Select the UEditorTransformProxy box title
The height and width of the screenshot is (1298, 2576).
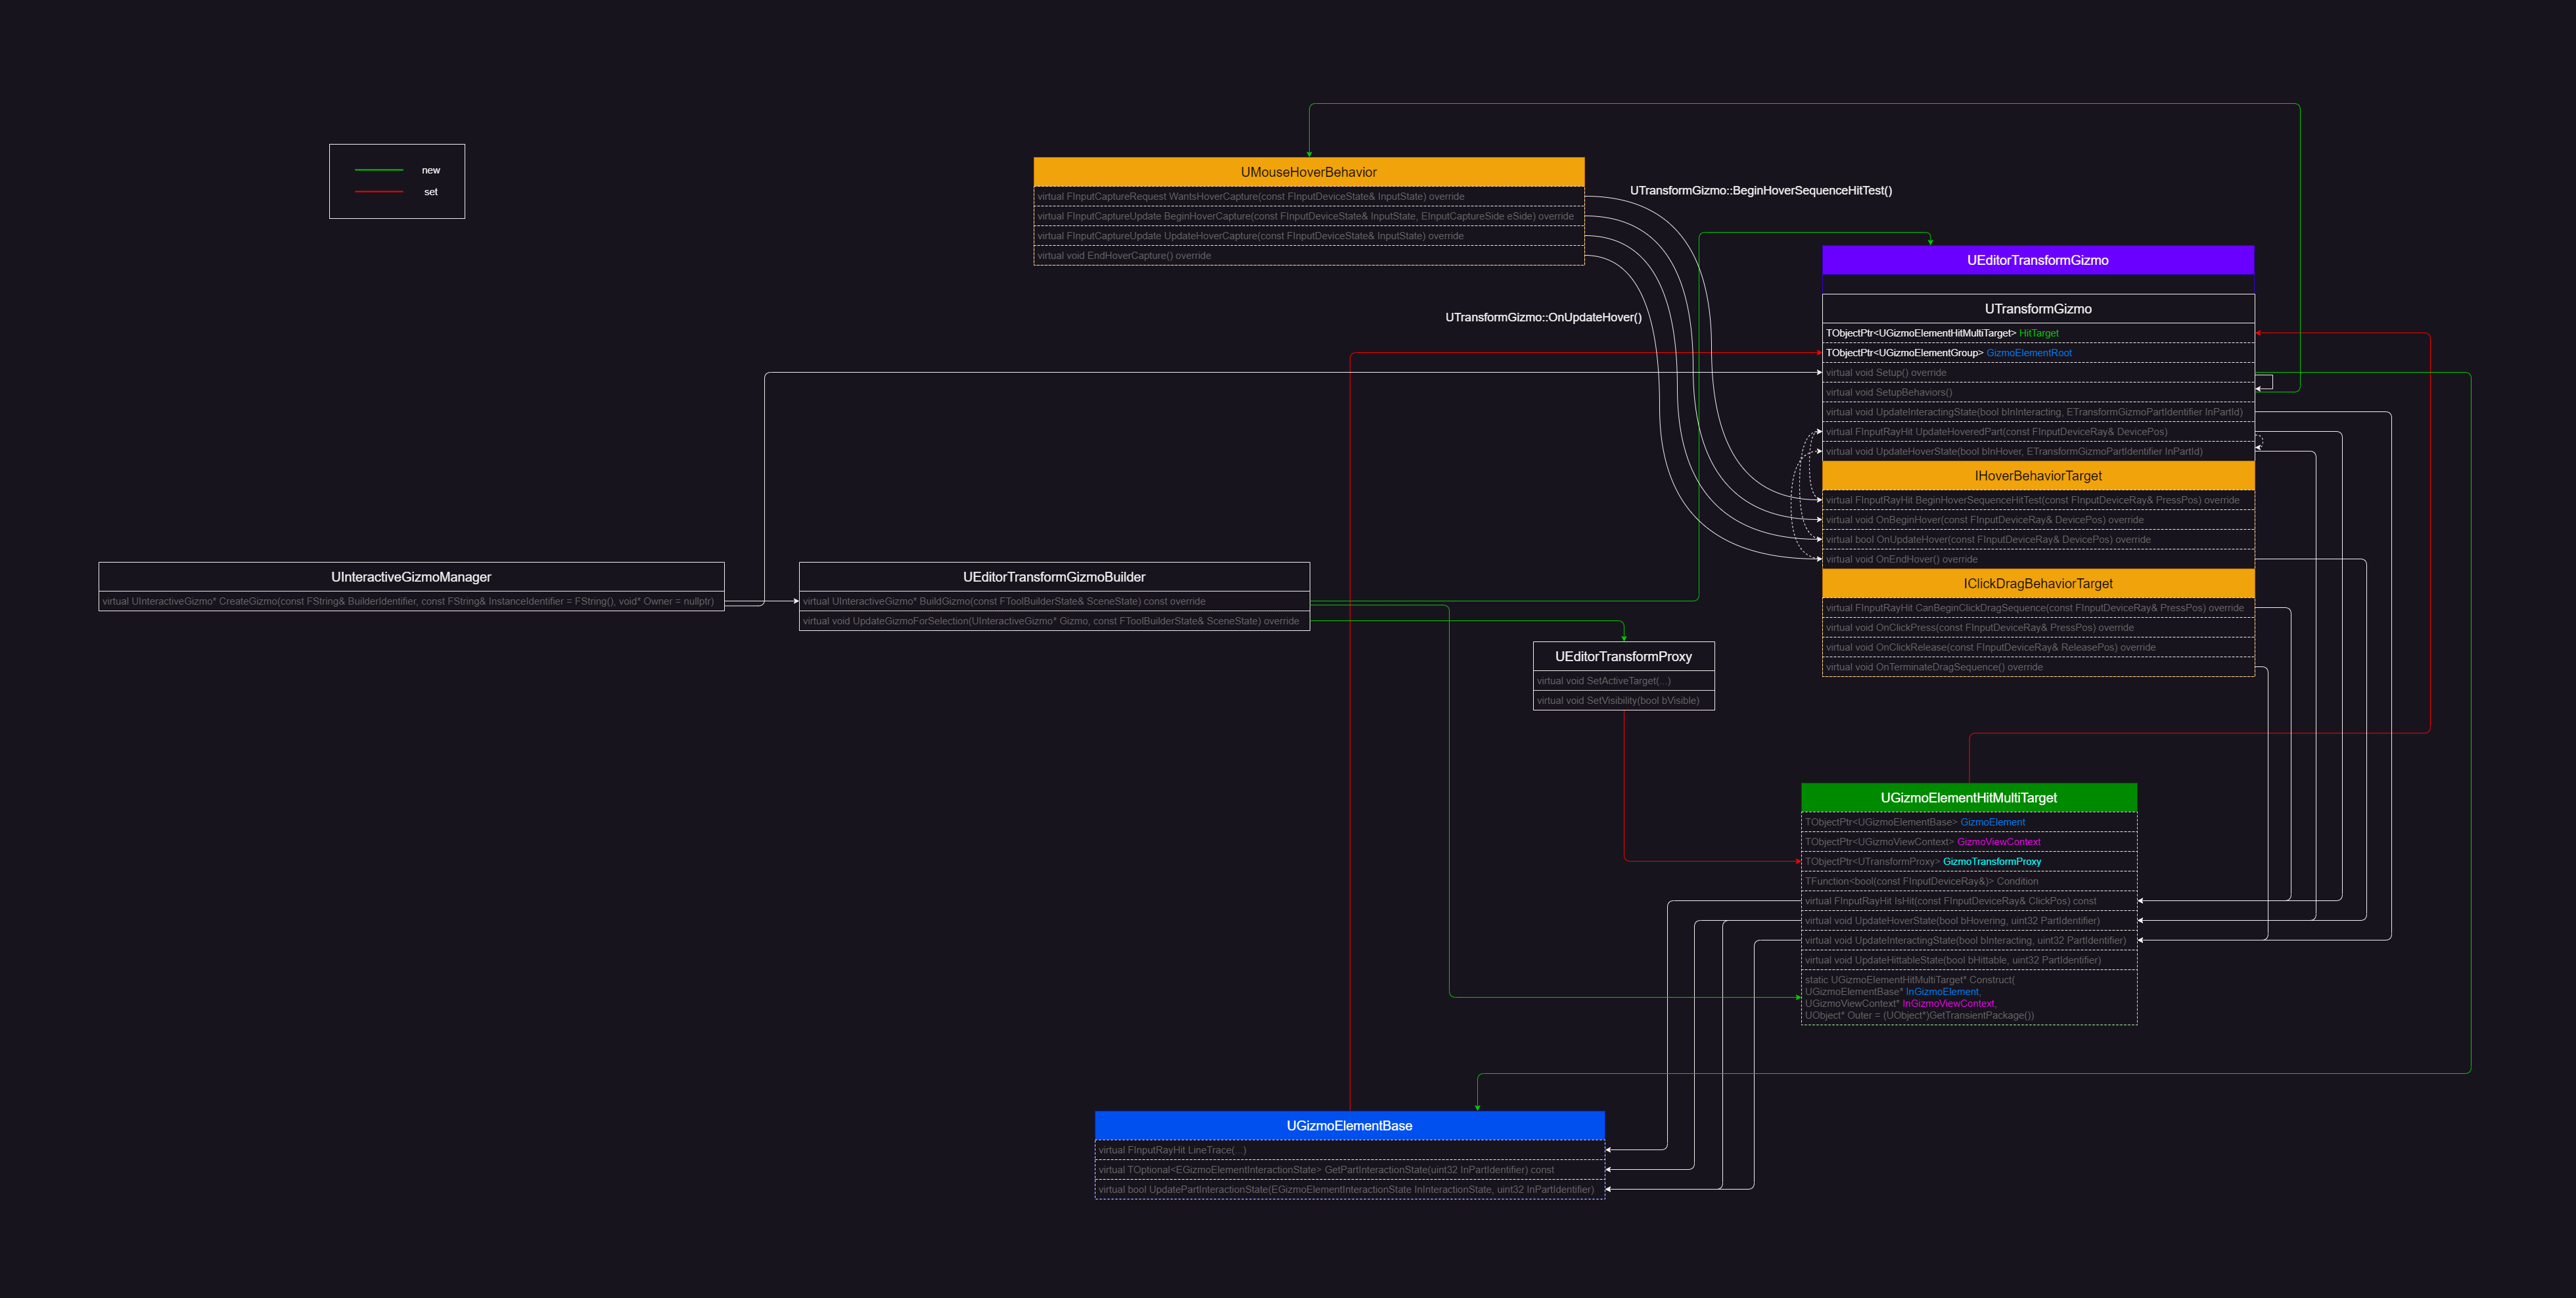tap(1623, 657)
